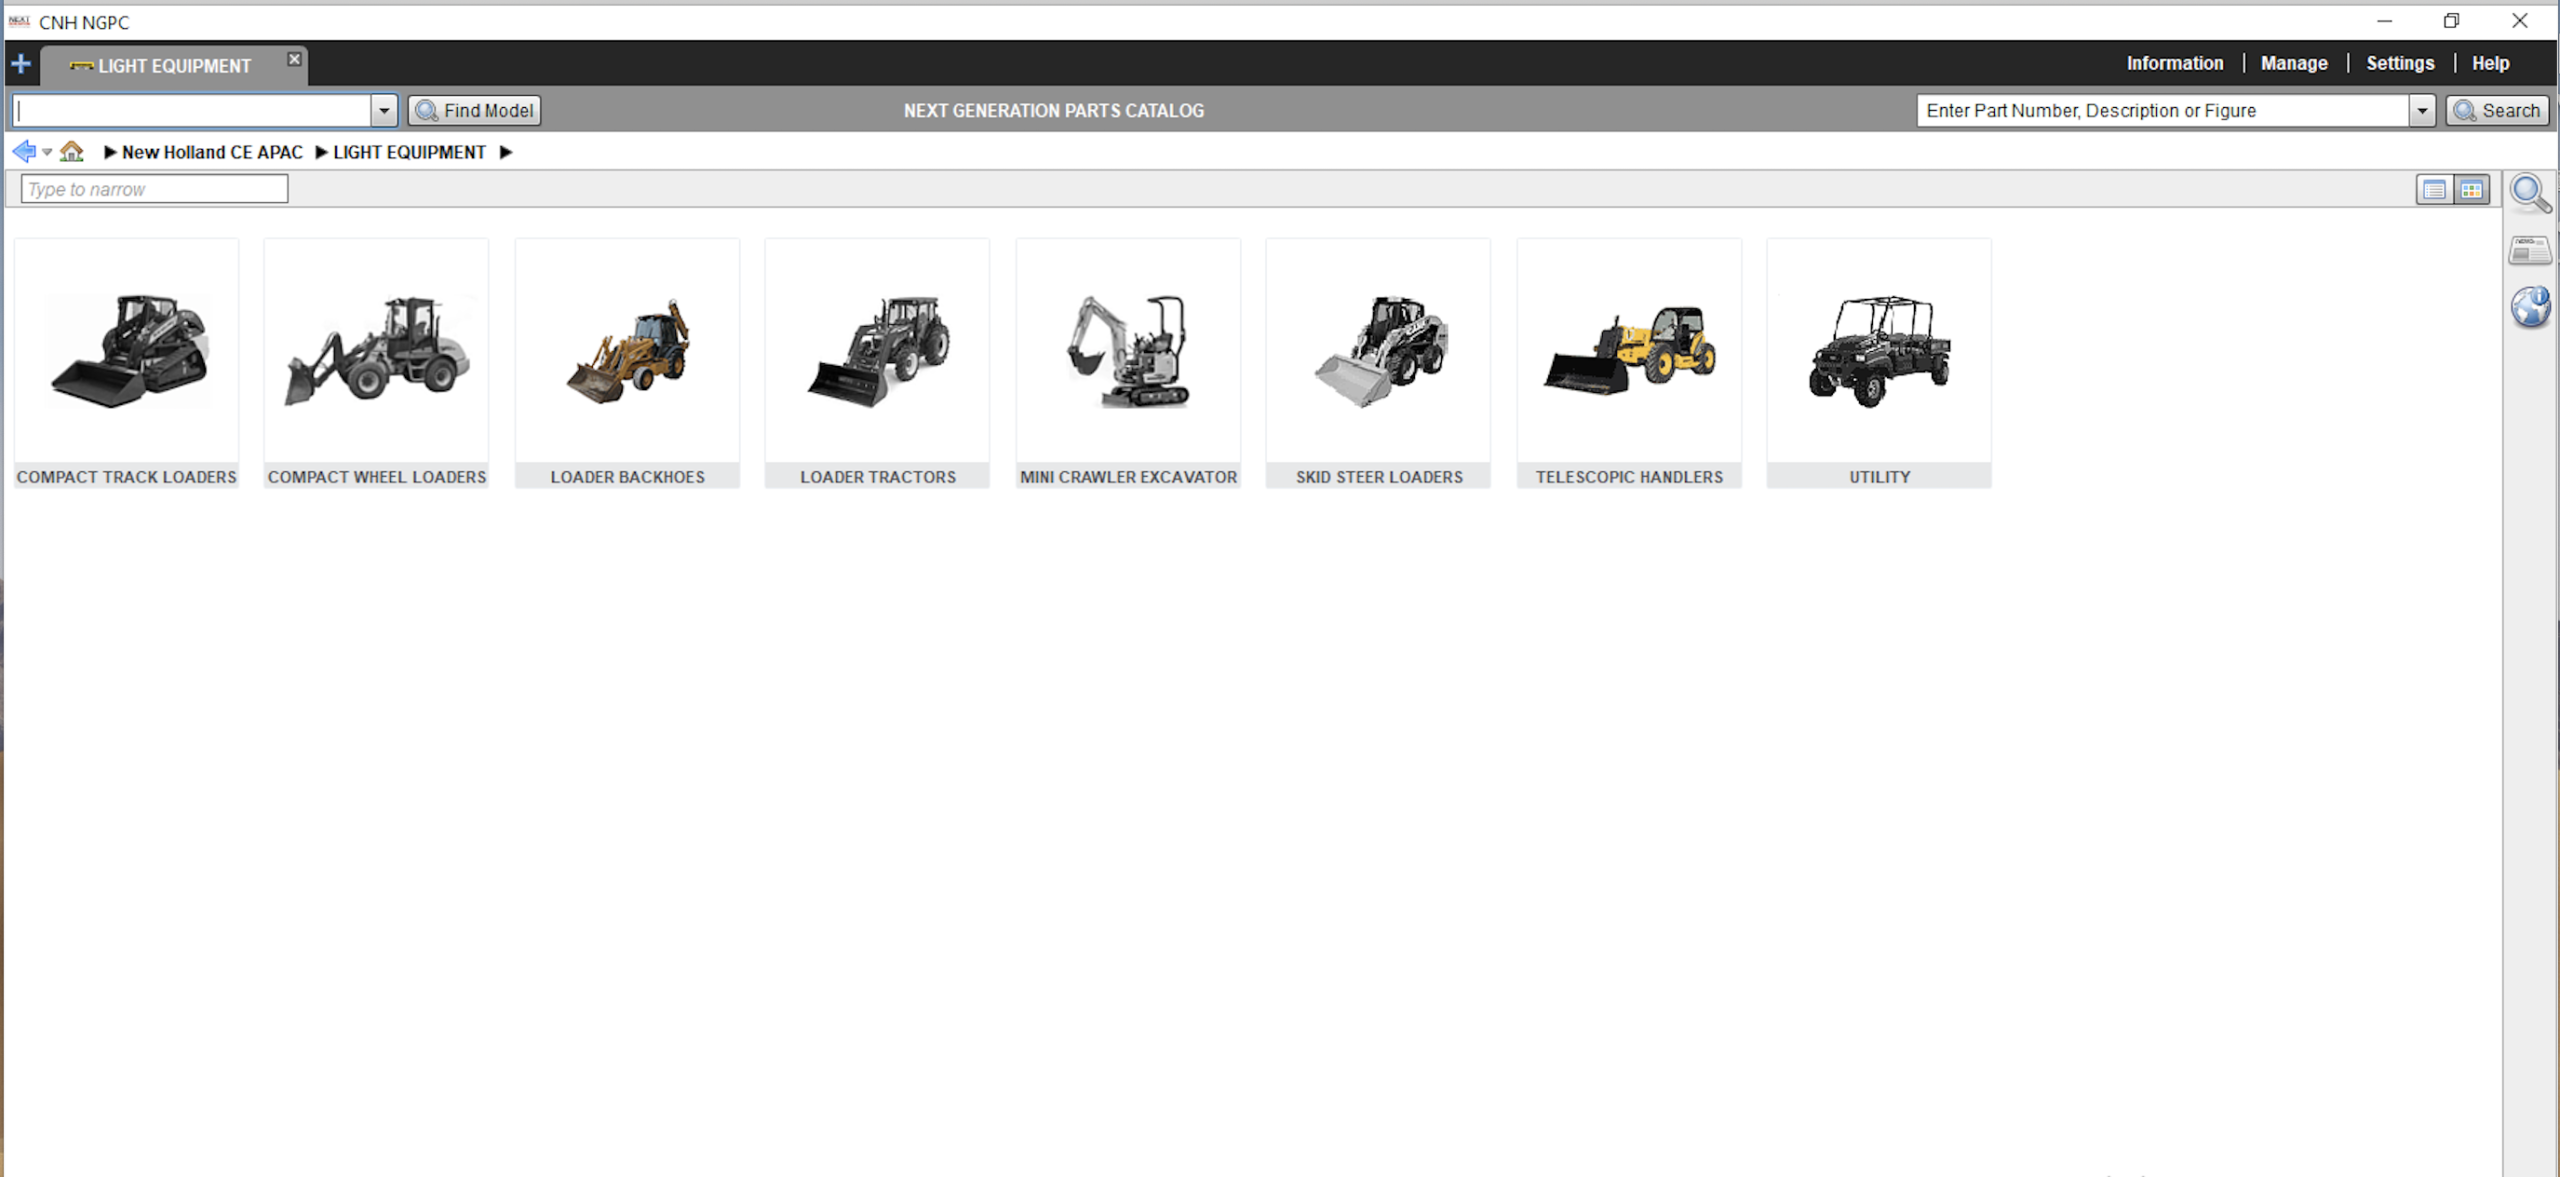Go to the home catalog icon
The image size is (2560, 1177).
[71, 152]
